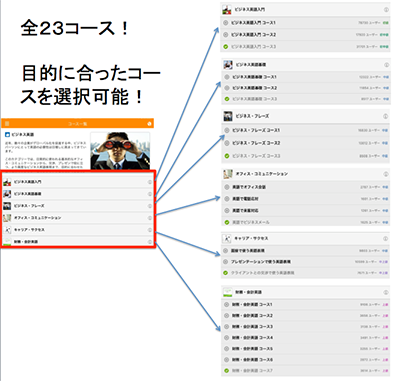Click the ビジネス英語入門 panel header thumbnail on the right
Viewport: 400px width, 381px height.
227,10
